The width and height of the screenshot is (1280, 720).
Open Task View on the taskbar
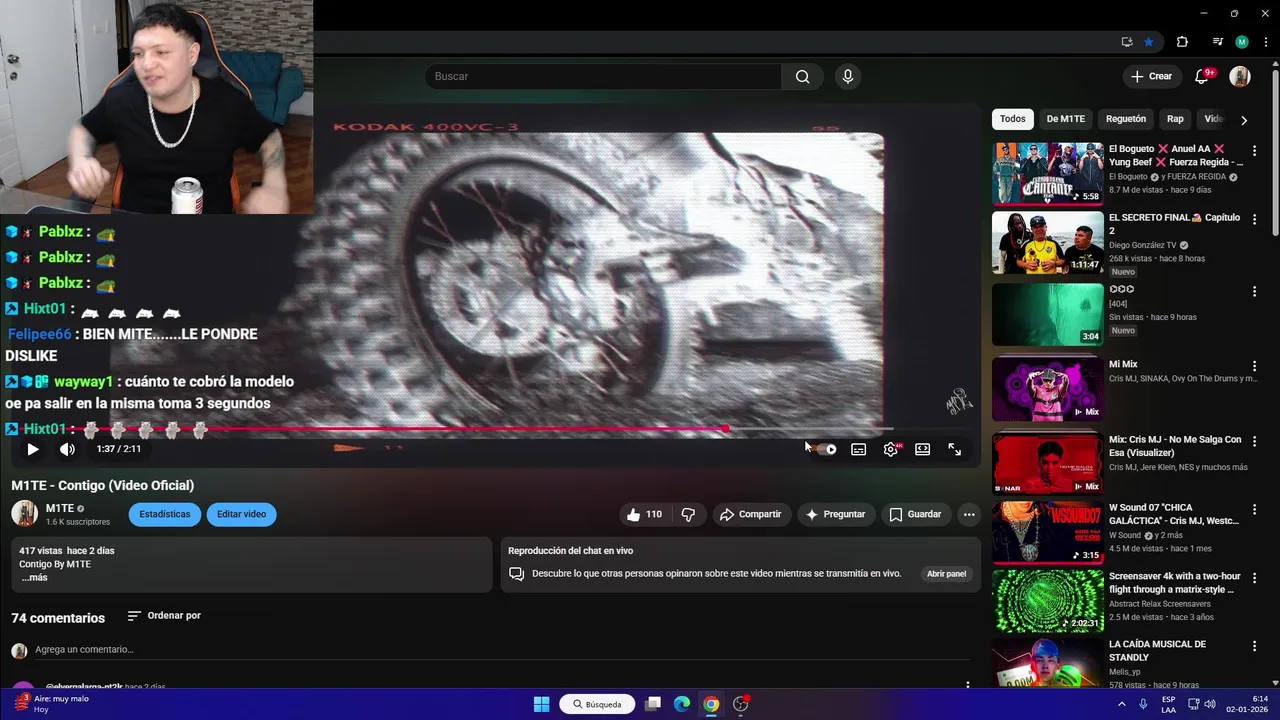653,704
